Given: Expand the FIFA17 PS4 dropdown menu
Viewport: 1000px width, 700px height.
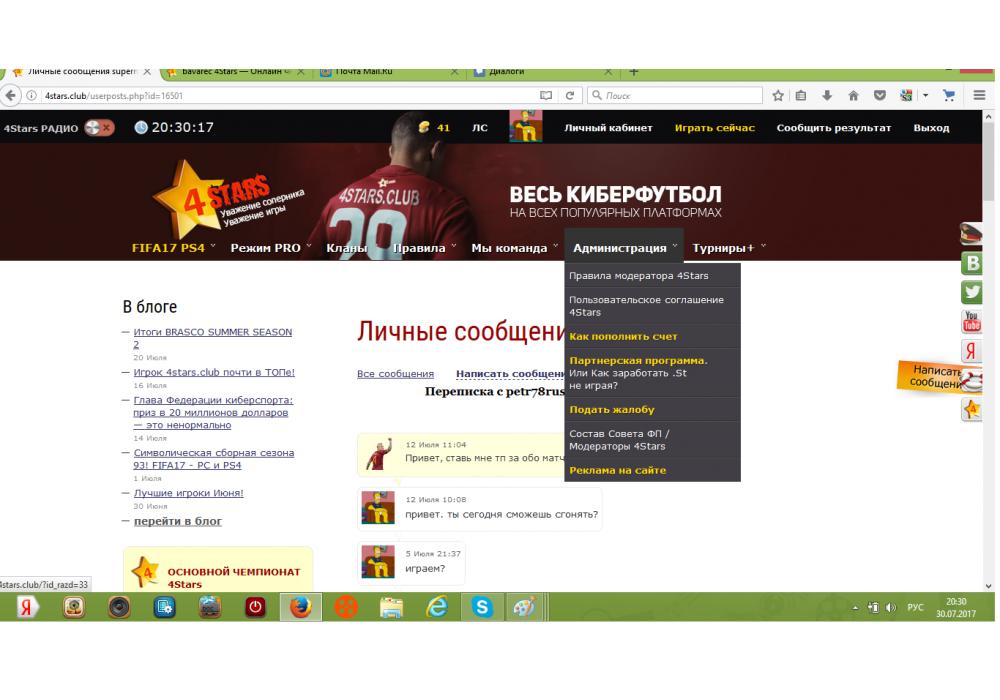Looking at the screenshot, I should 175,248.
